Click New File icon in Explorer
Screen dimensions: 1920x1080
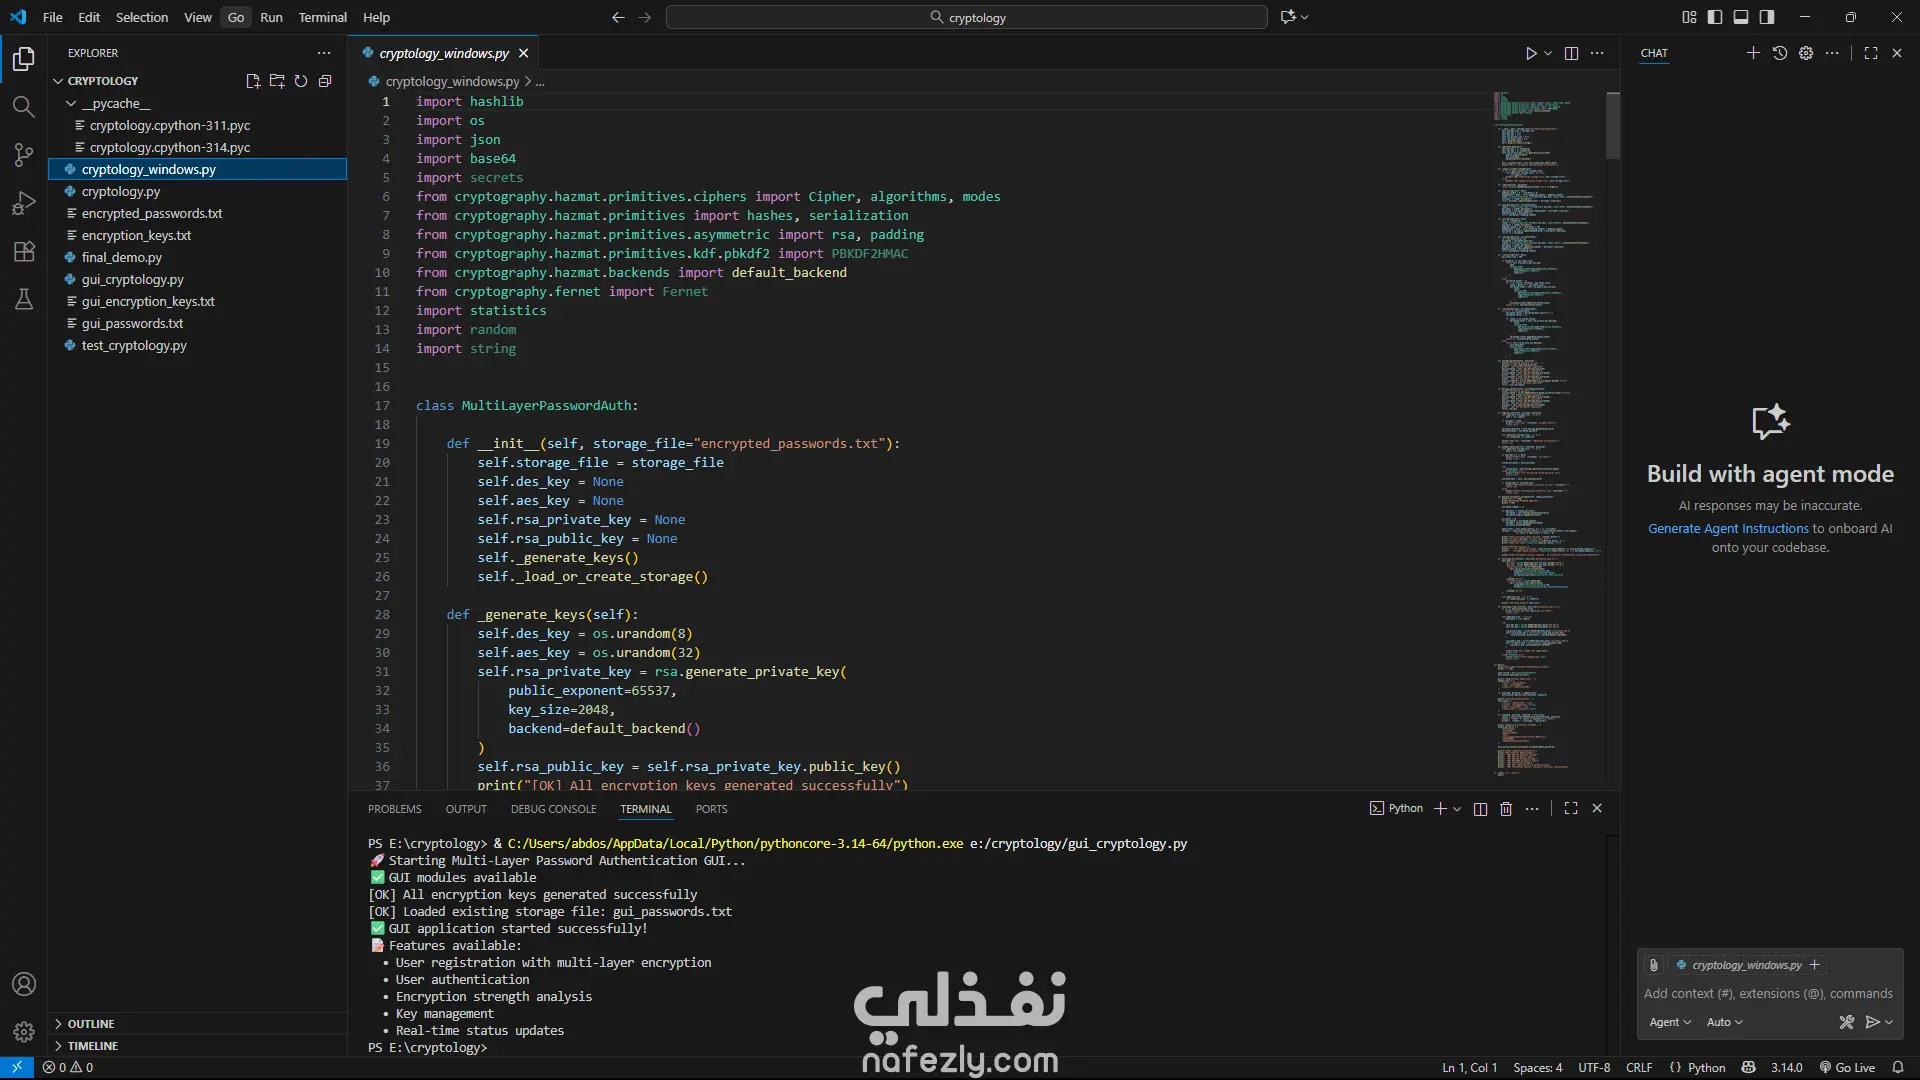[253, 81]
